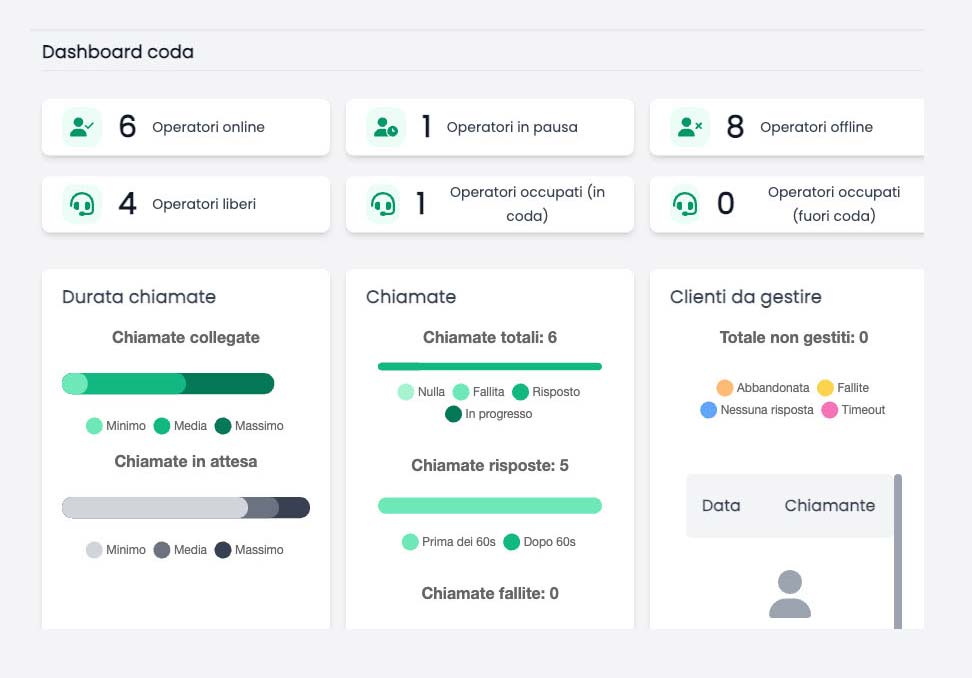The width and height of the screenshot is (972, 678).
Task: Click the Chiamate totali progress bar
Action: pyautogui.click(x=490, y=366)
